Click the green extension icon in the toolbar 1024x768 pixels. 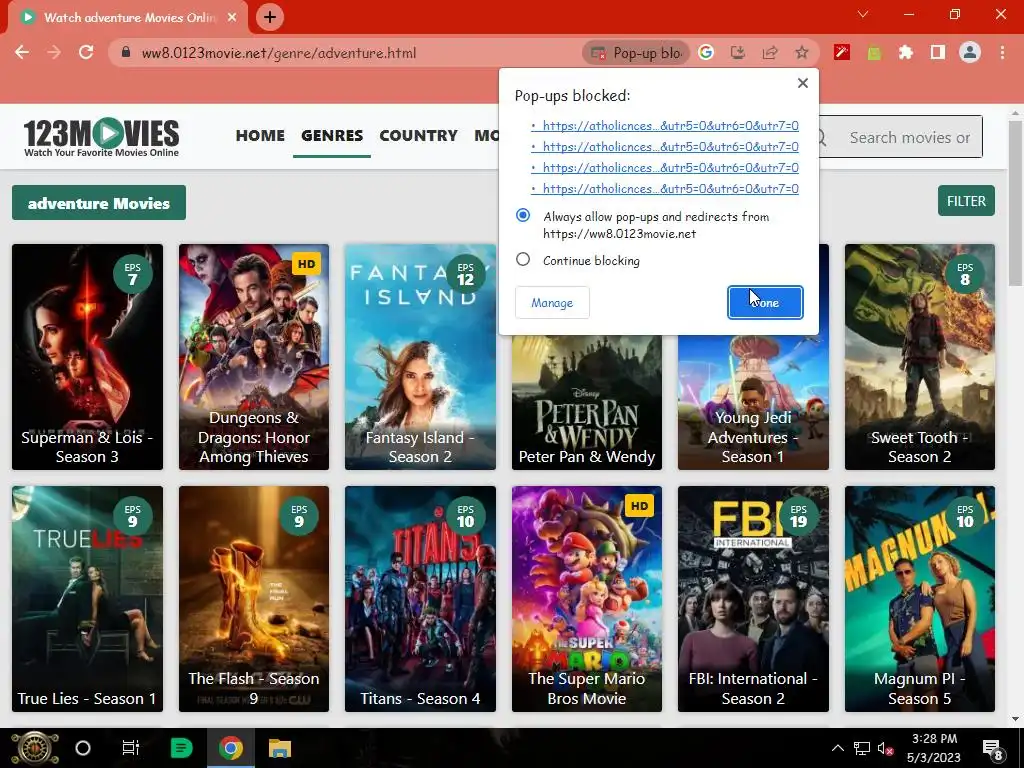pos(874,52)
